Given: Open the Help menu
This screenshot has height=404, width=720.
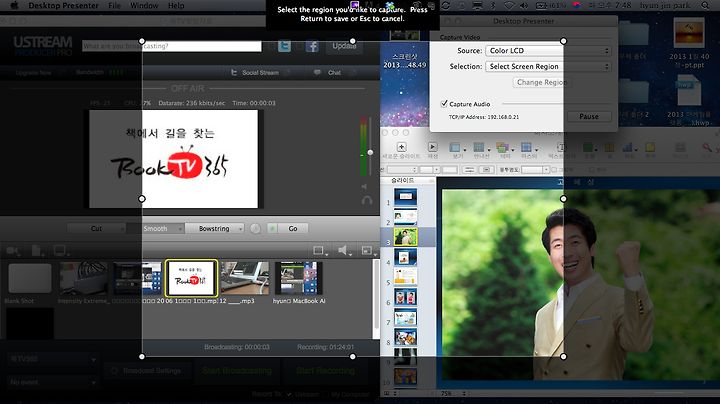Looking at the screenshot, I should pyautogui.click(x=176, y=6).
